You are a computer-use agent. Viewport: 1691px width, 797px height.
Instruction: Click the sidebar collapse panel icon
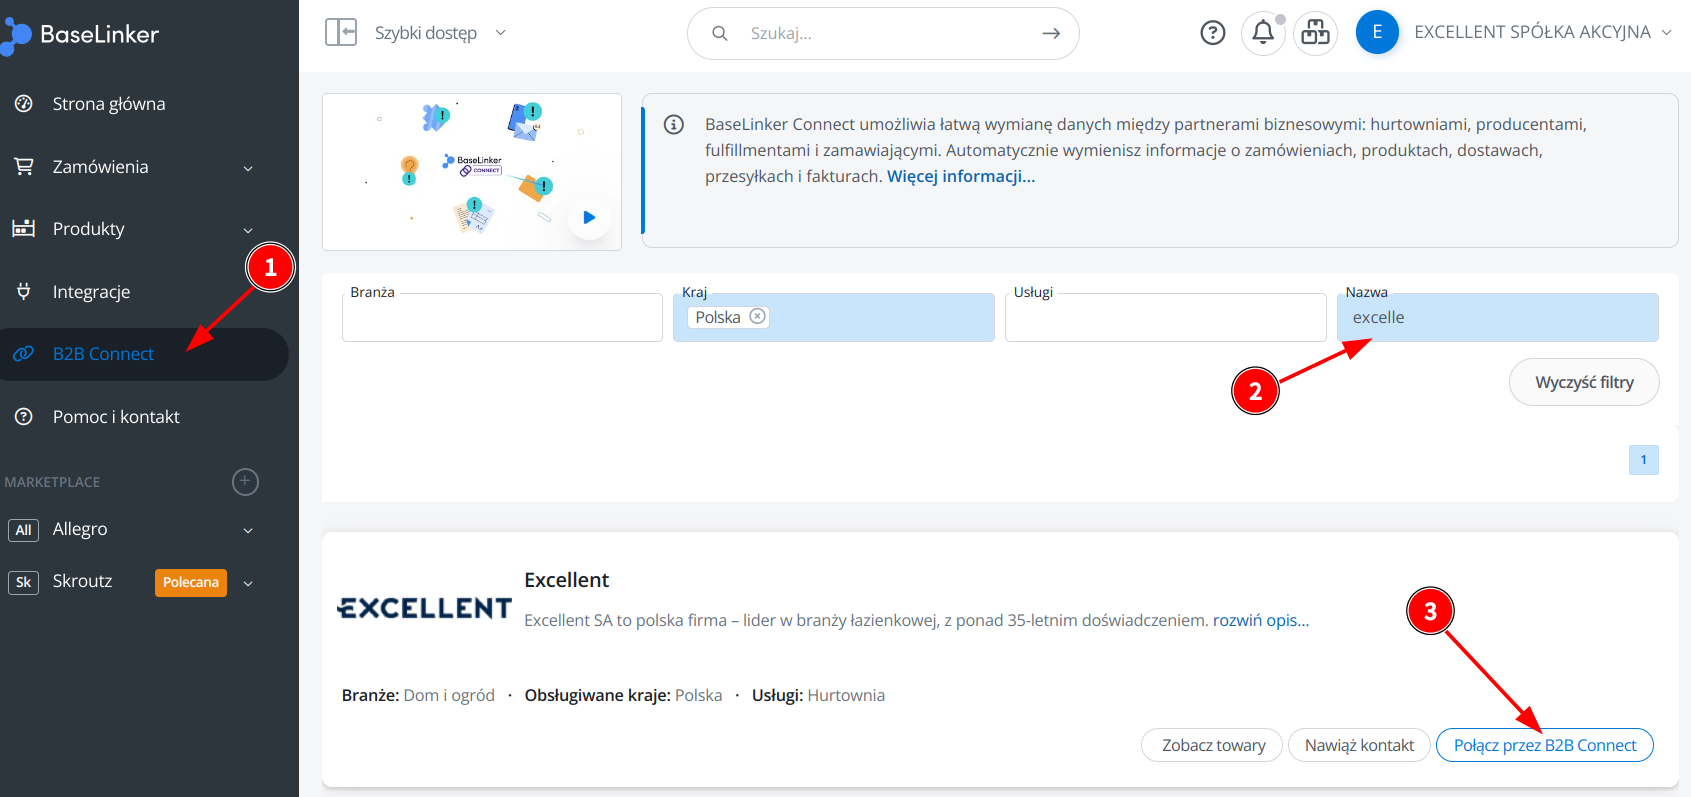[x=340, y=33]
